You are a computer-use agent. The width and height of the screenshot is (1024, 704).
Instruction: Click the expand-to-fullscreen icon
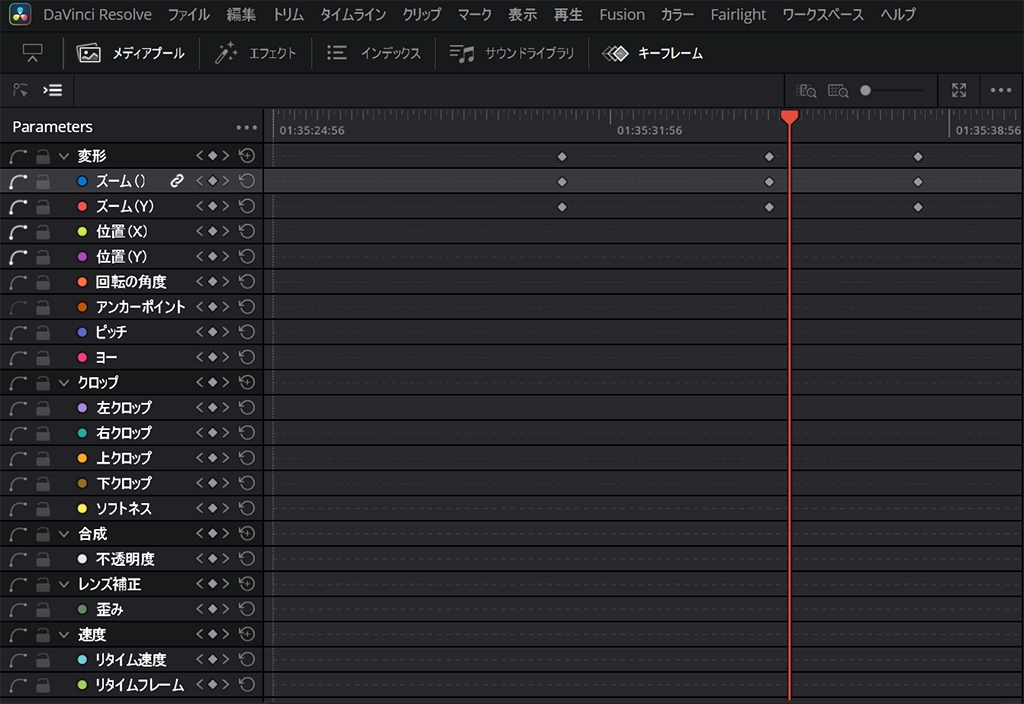pyautogui.click(x=959, y=90)
